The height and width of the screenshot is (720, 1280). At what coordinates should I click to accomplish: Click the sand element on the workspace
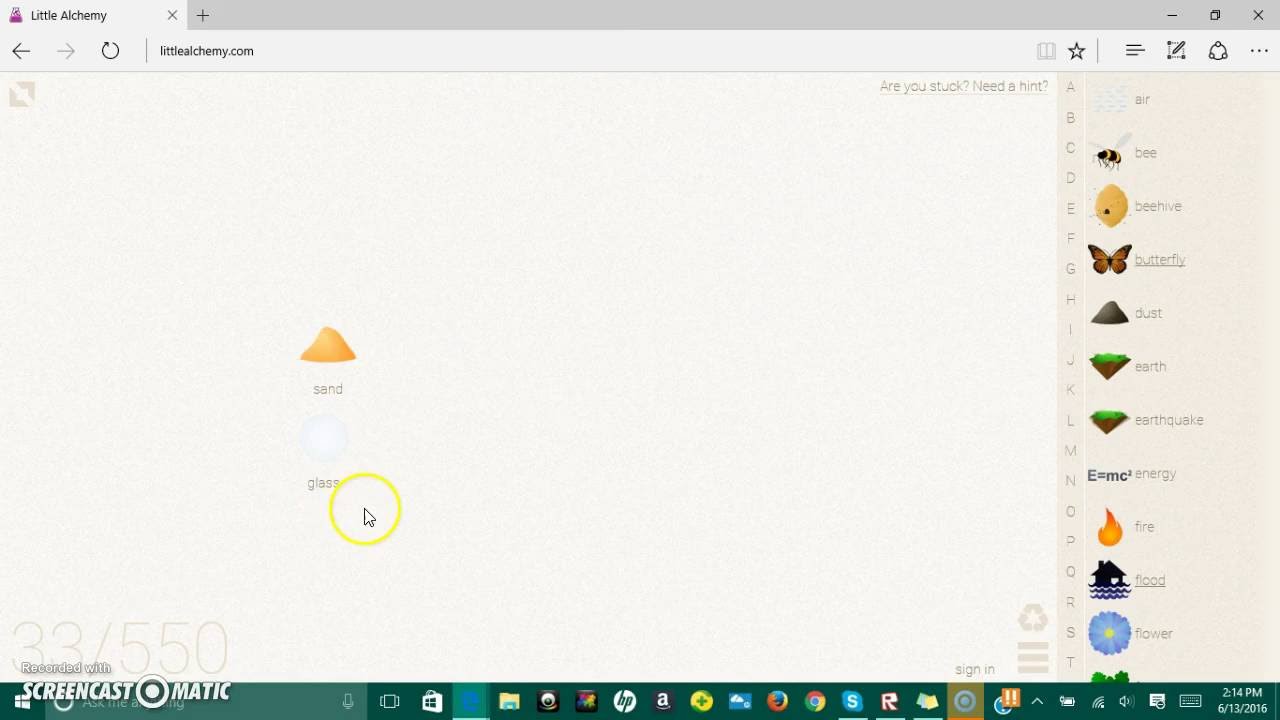tap(328, 346)
